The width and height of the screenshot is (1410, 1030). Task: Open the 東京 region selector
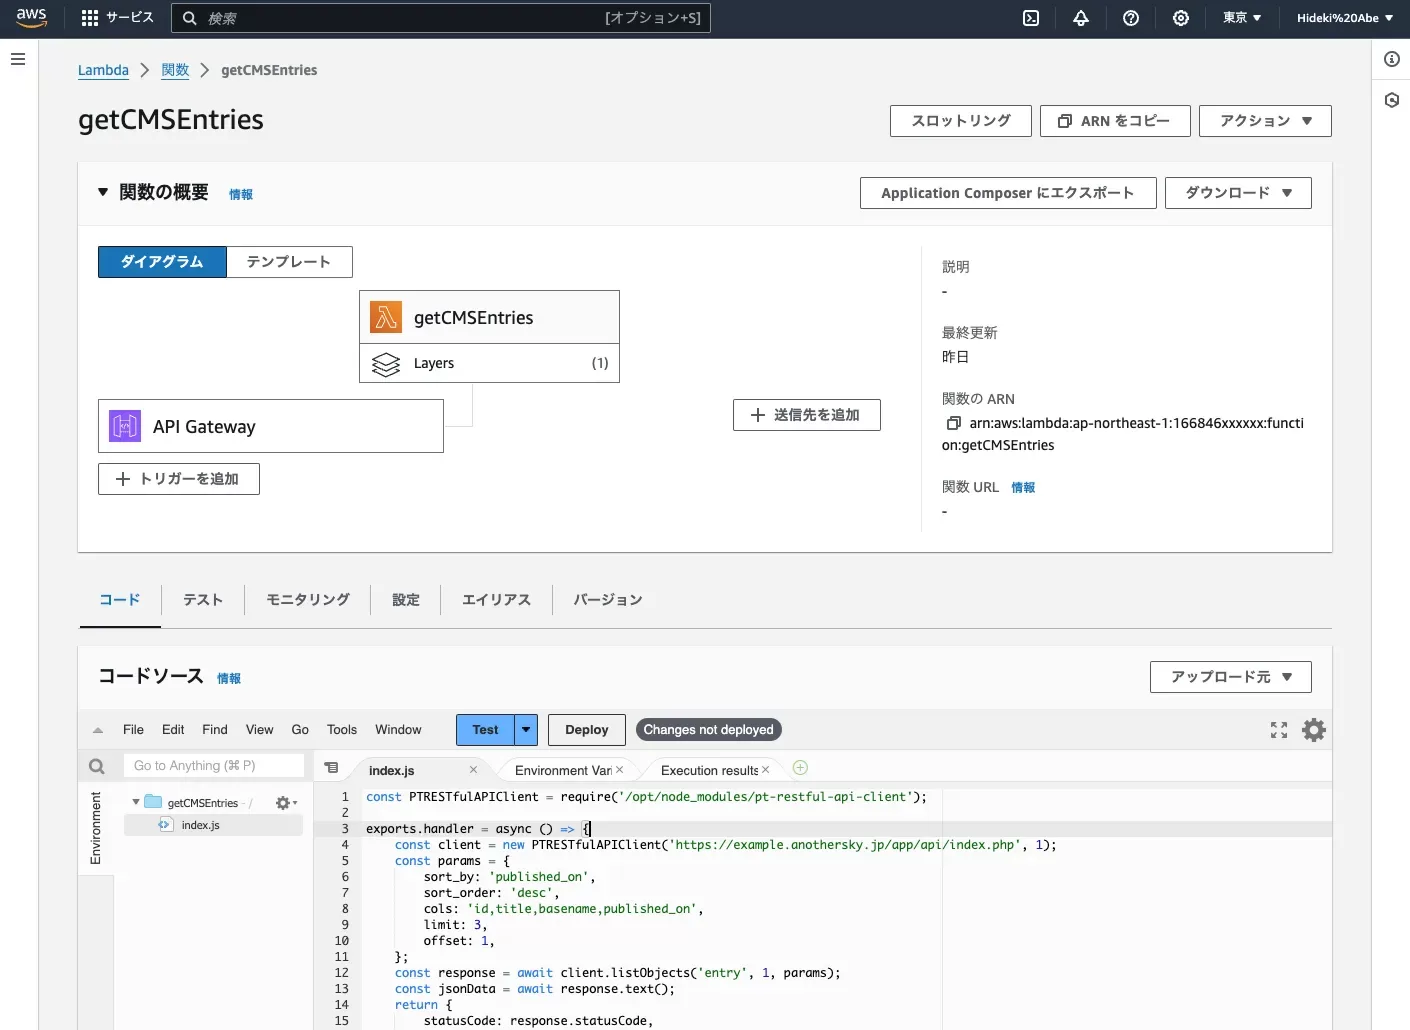click(x=1242, y=18)
